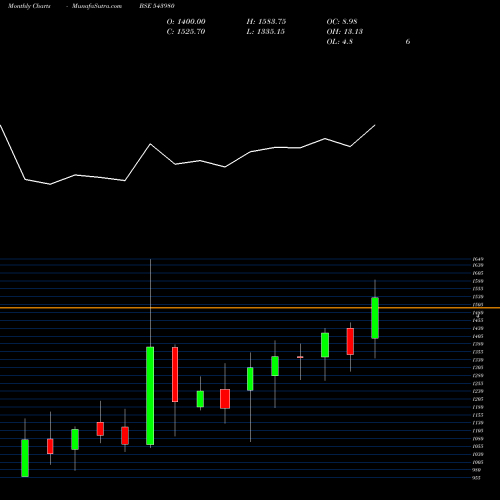Select the 'BSE 543980' symbol label
500x500 pixels.
click(157, 6)
